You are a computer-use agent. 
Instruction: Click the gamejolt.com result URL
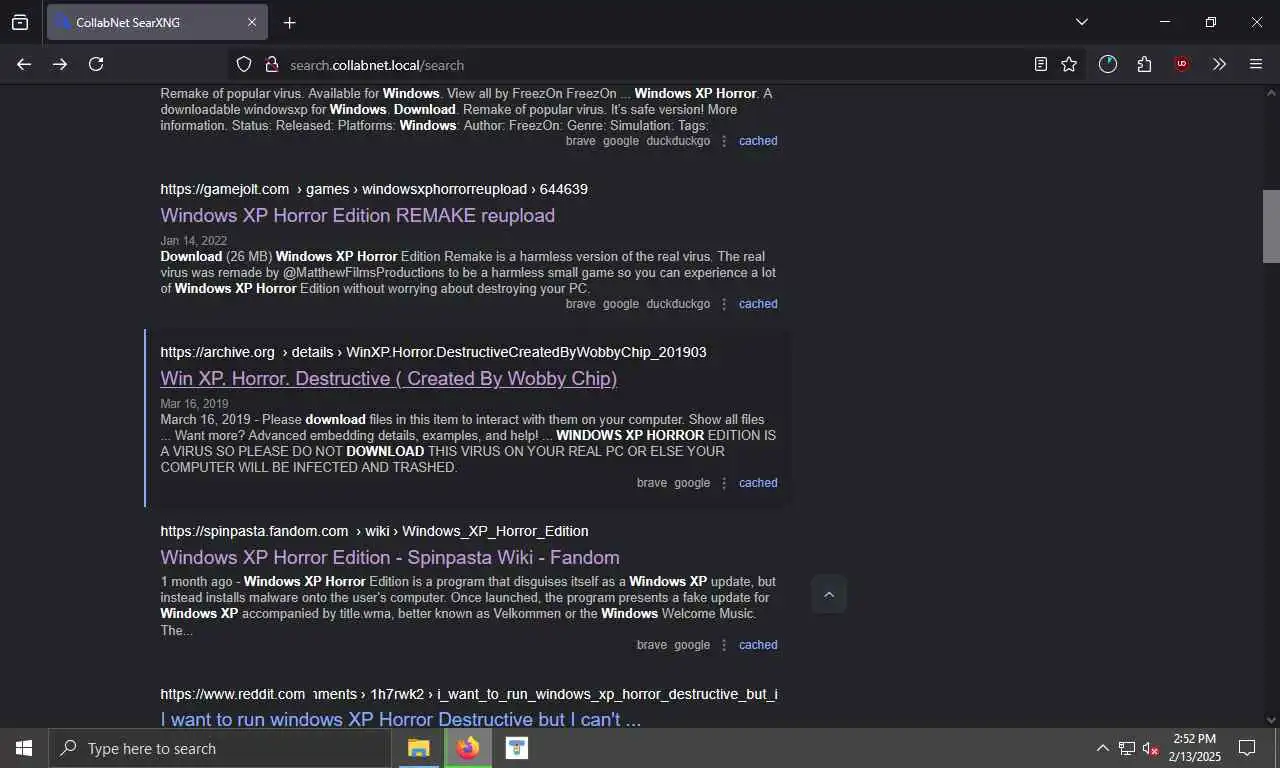coord(374,189)
